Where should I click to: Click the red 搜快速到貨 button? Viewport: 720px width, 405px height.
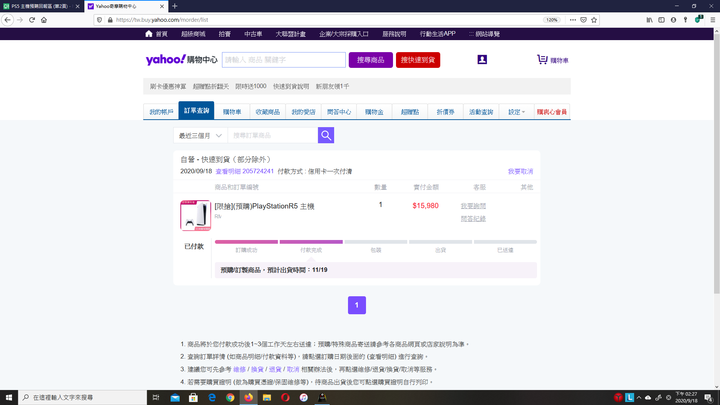coord(418,60)
